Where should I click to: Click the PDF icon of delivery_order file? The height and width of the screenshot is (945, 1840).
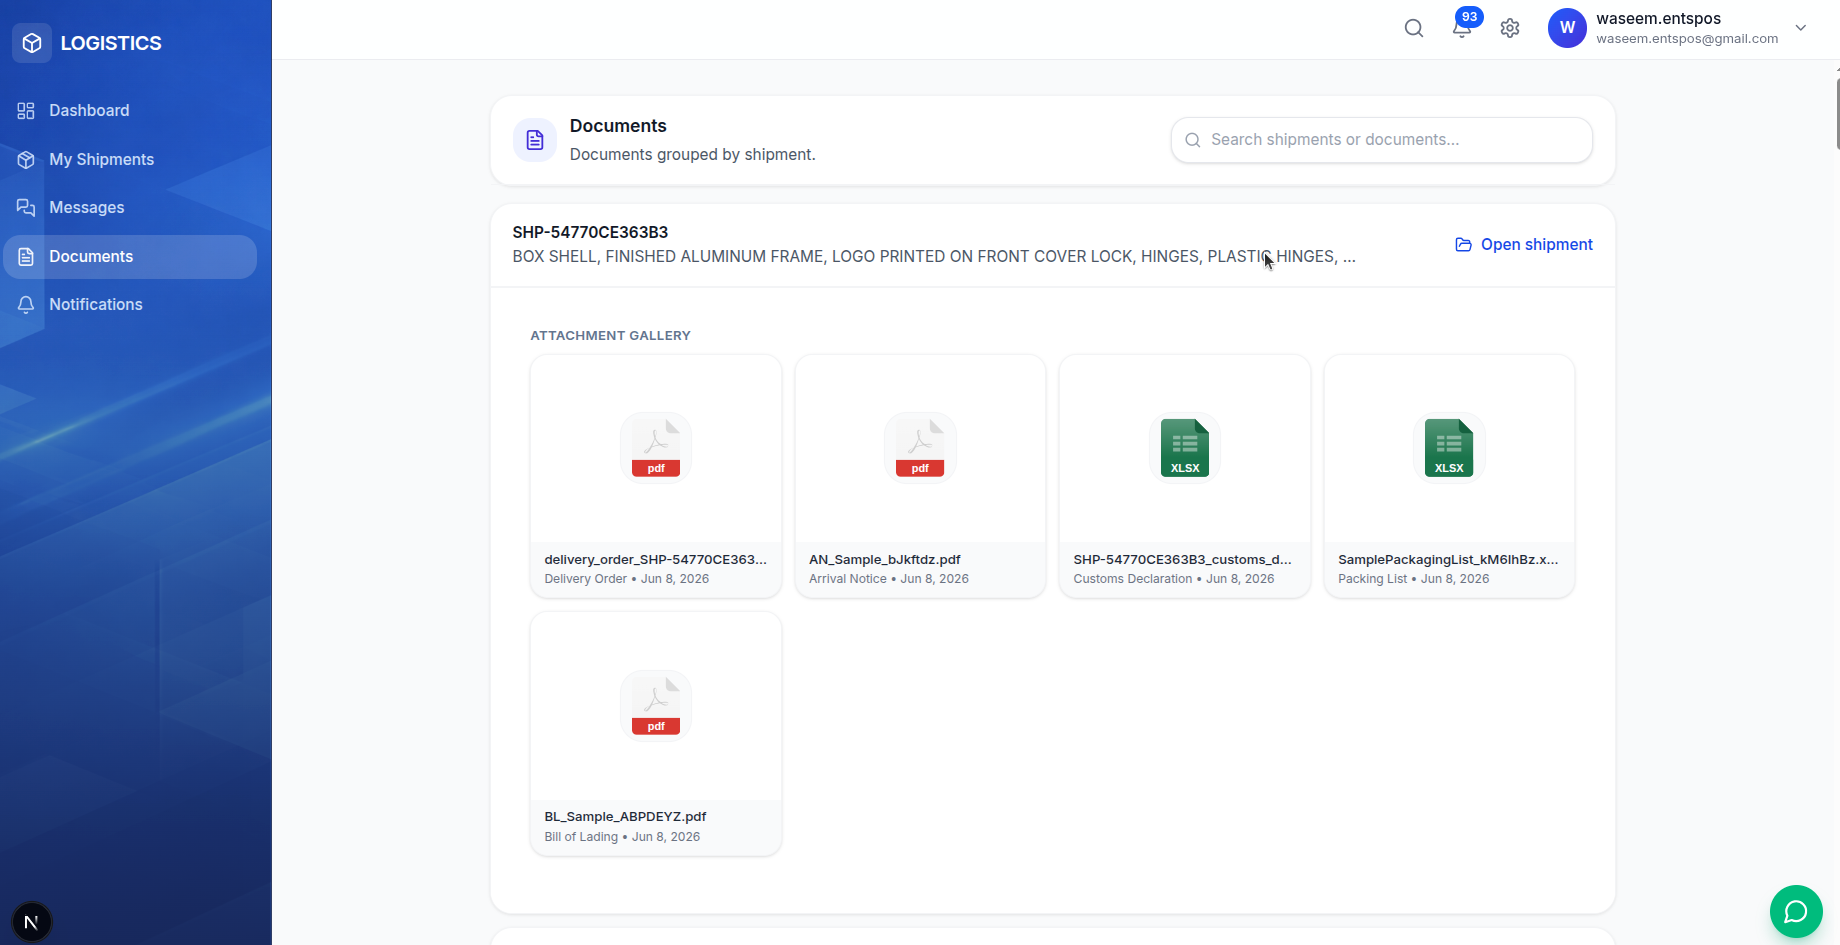[x=656, y=447]
